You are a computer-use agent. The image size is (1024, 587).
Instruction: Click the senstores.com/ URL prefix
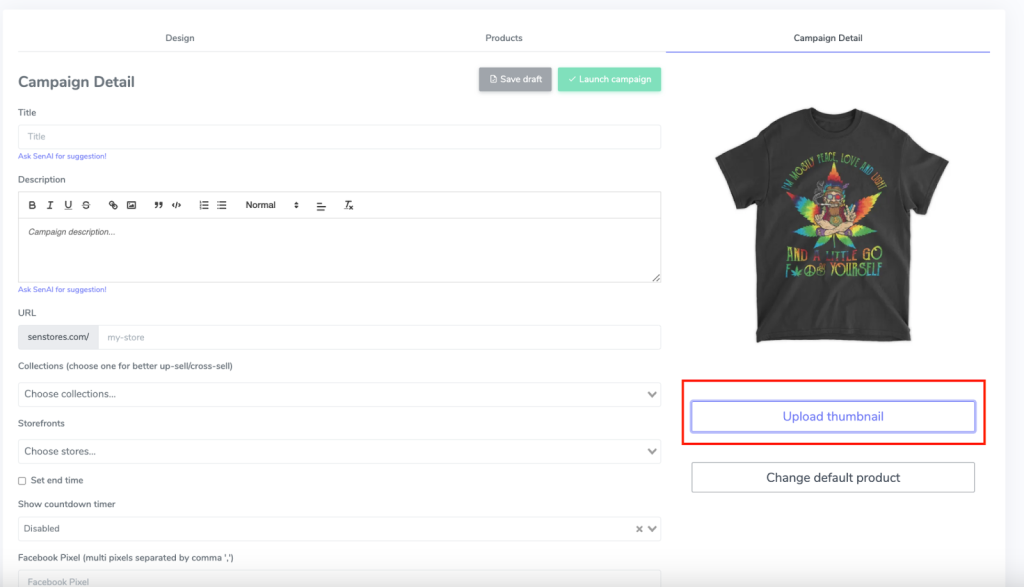coord(58,338)
